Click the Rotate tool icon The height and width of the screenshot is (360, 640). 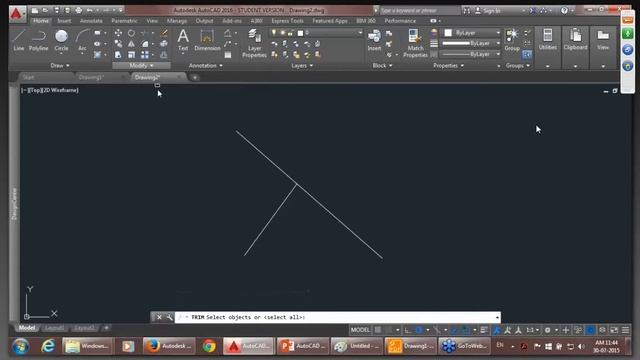pyautogui.click(x=131, y=33)
